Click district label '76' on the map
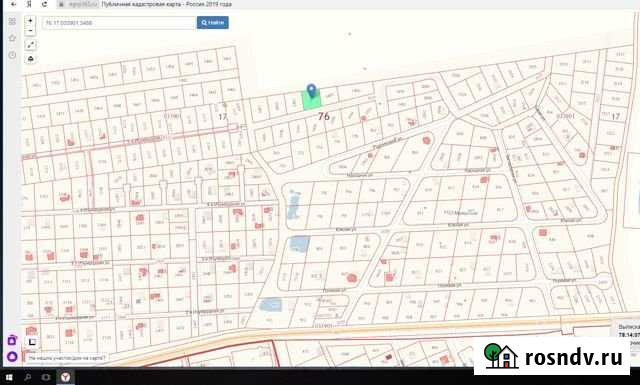 pyautogui.click(x=324, y=116)
